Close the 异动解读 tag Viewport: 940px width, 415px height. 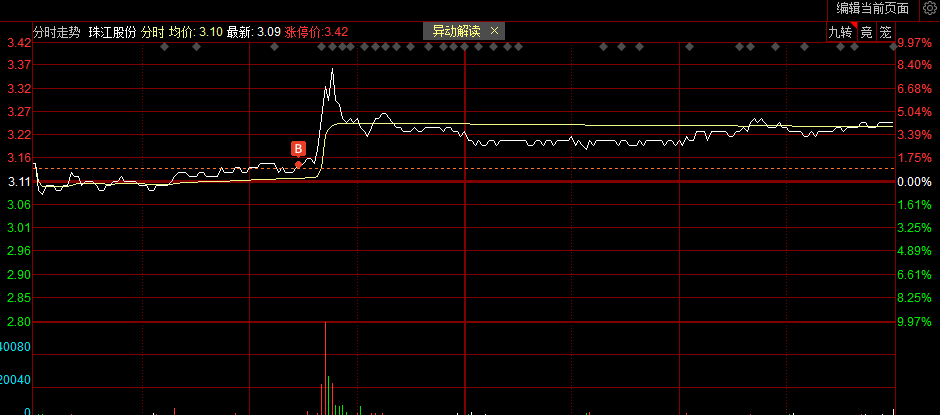coord(495,31)
